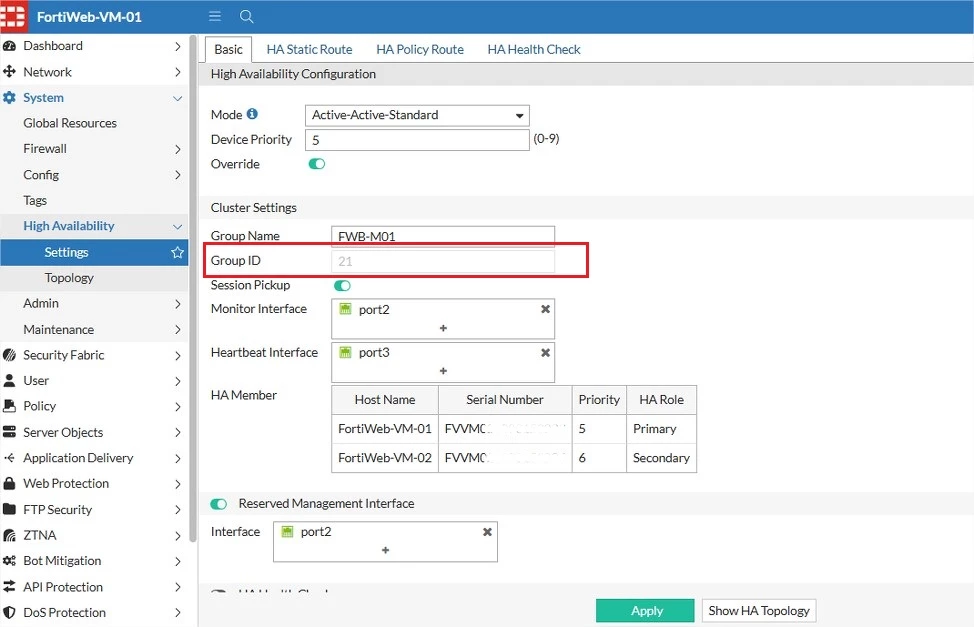Click Show HA Topology button
Screen dimensions: 974x627
click(759, 610)
